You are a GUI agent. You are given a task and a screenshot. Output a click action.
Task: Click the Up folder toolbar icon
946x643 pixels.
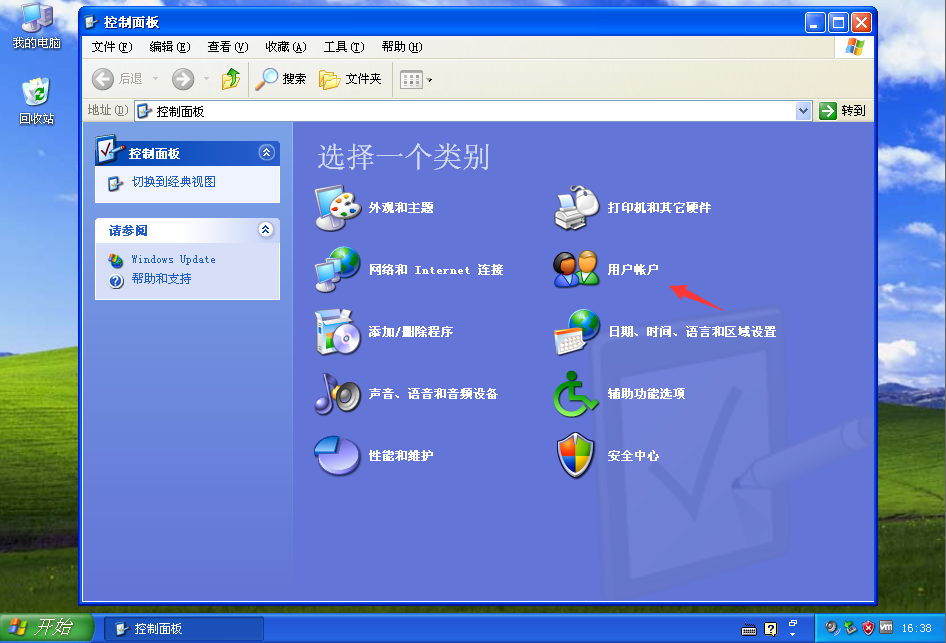tap(230, 79)
